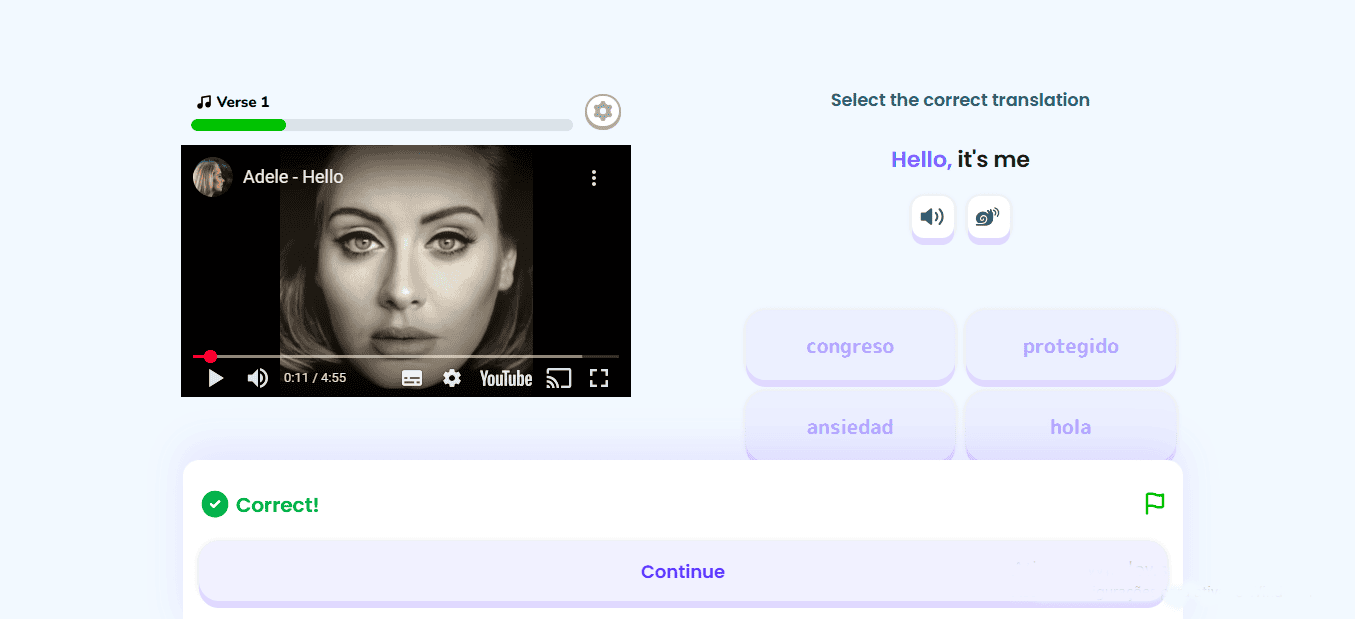Enter video full screen mode
Viewport: 1355px width, 619px height.
coord(599,378)
